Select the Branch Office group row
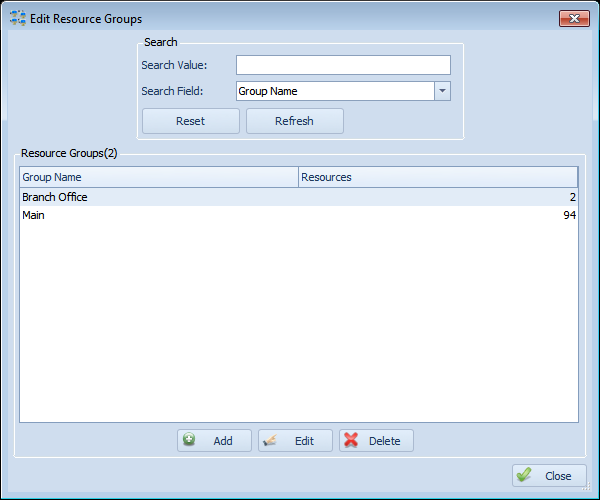The height and width of the screenshot is (500, 600). pyautogui.click(x=298, y=197)
